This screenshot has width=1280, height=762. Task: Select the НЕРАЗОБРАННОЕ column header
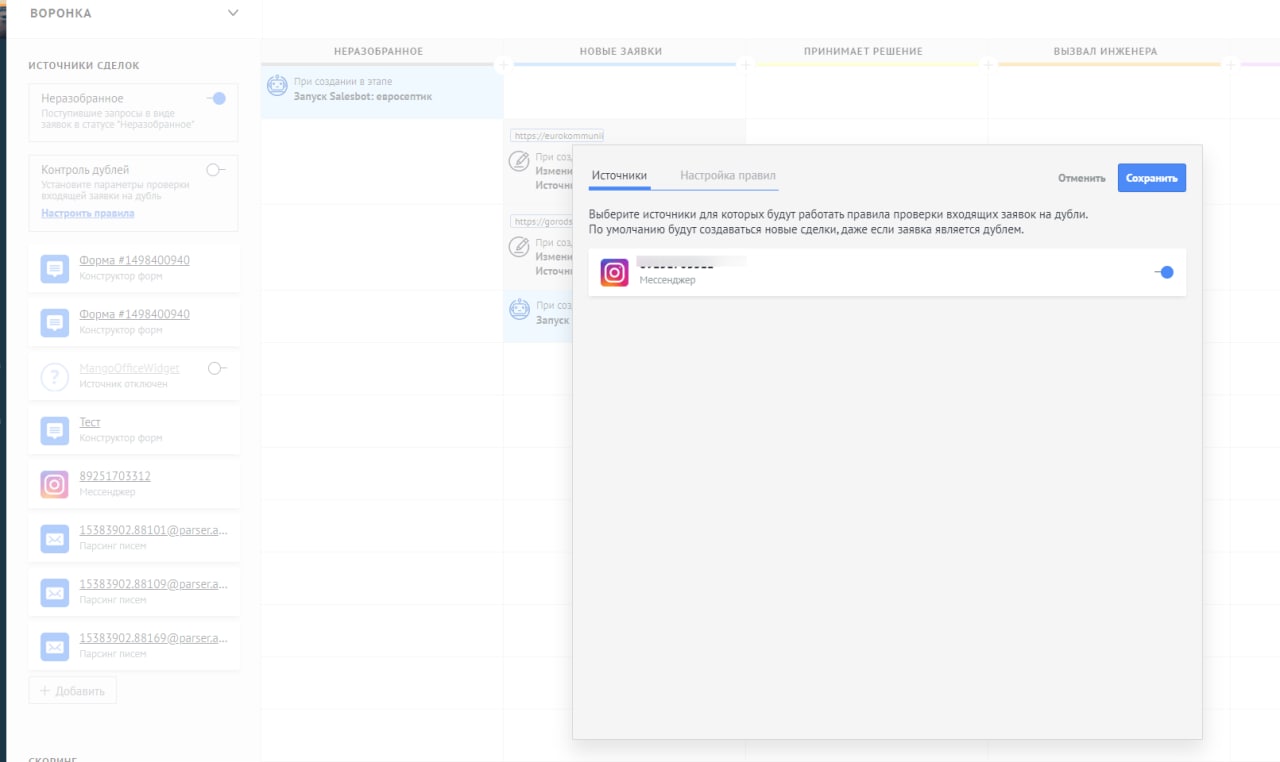(378, 51)
